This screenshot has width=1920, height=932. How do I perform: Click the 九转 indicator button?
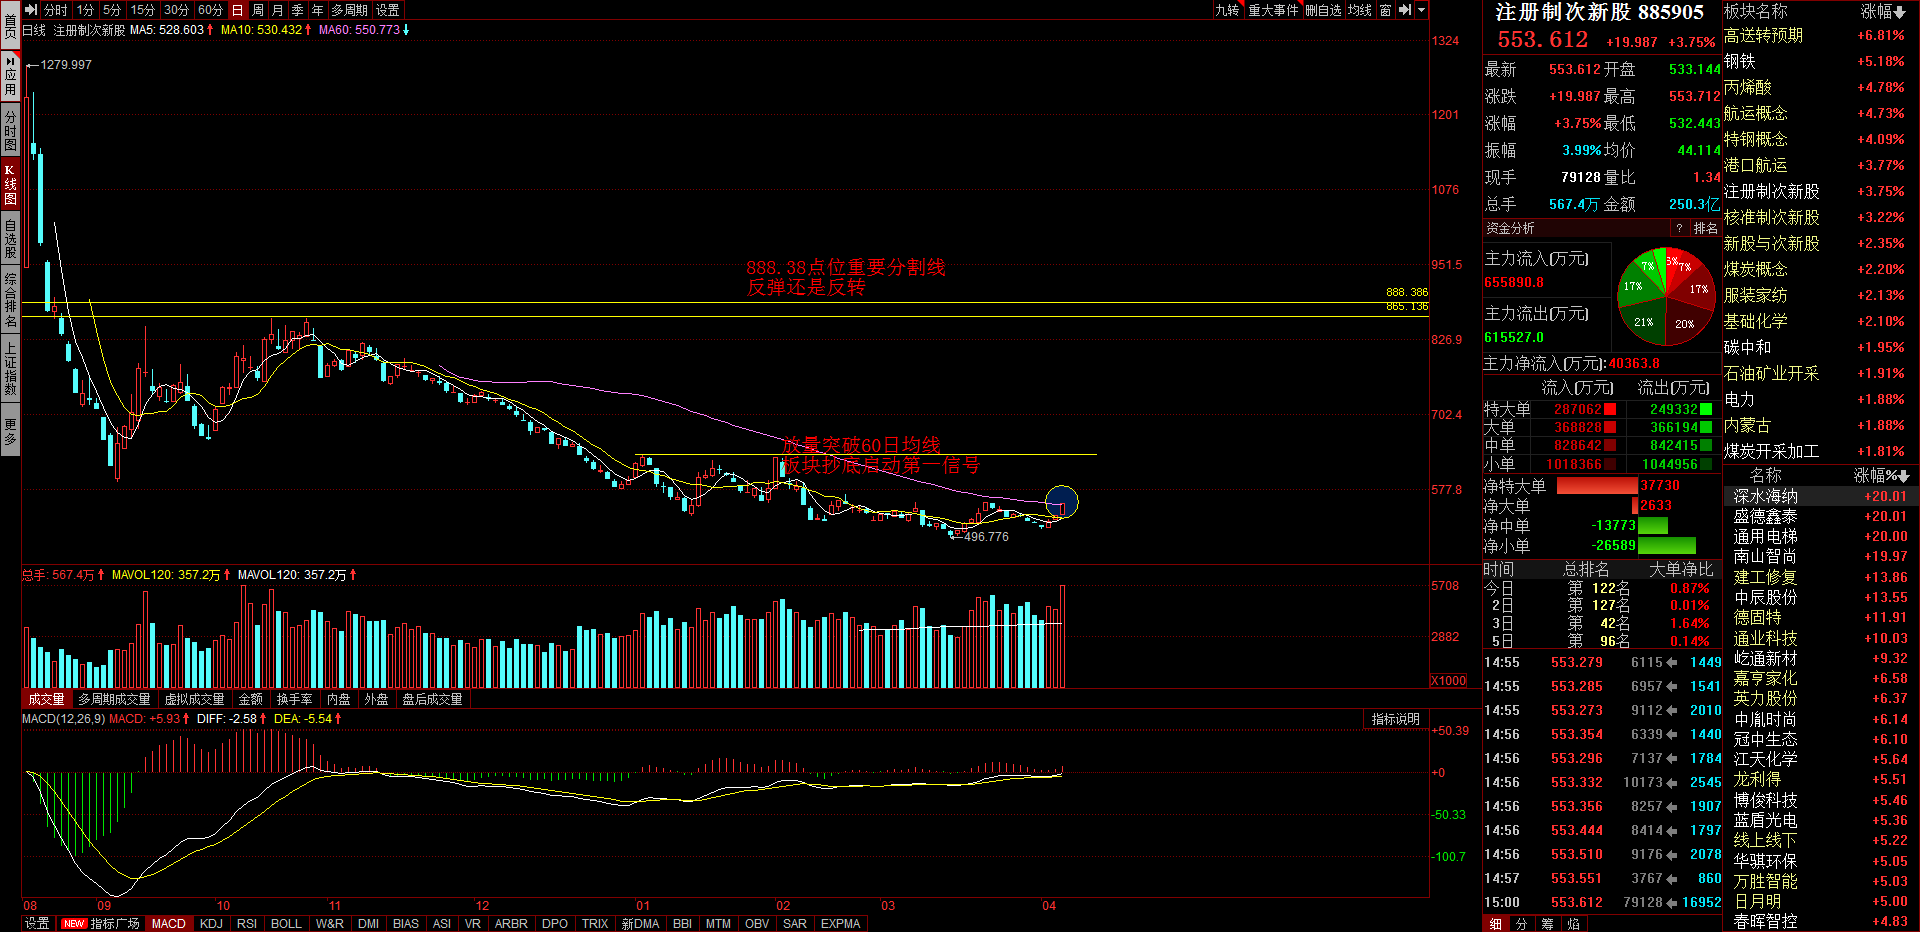click(1227, 10)
